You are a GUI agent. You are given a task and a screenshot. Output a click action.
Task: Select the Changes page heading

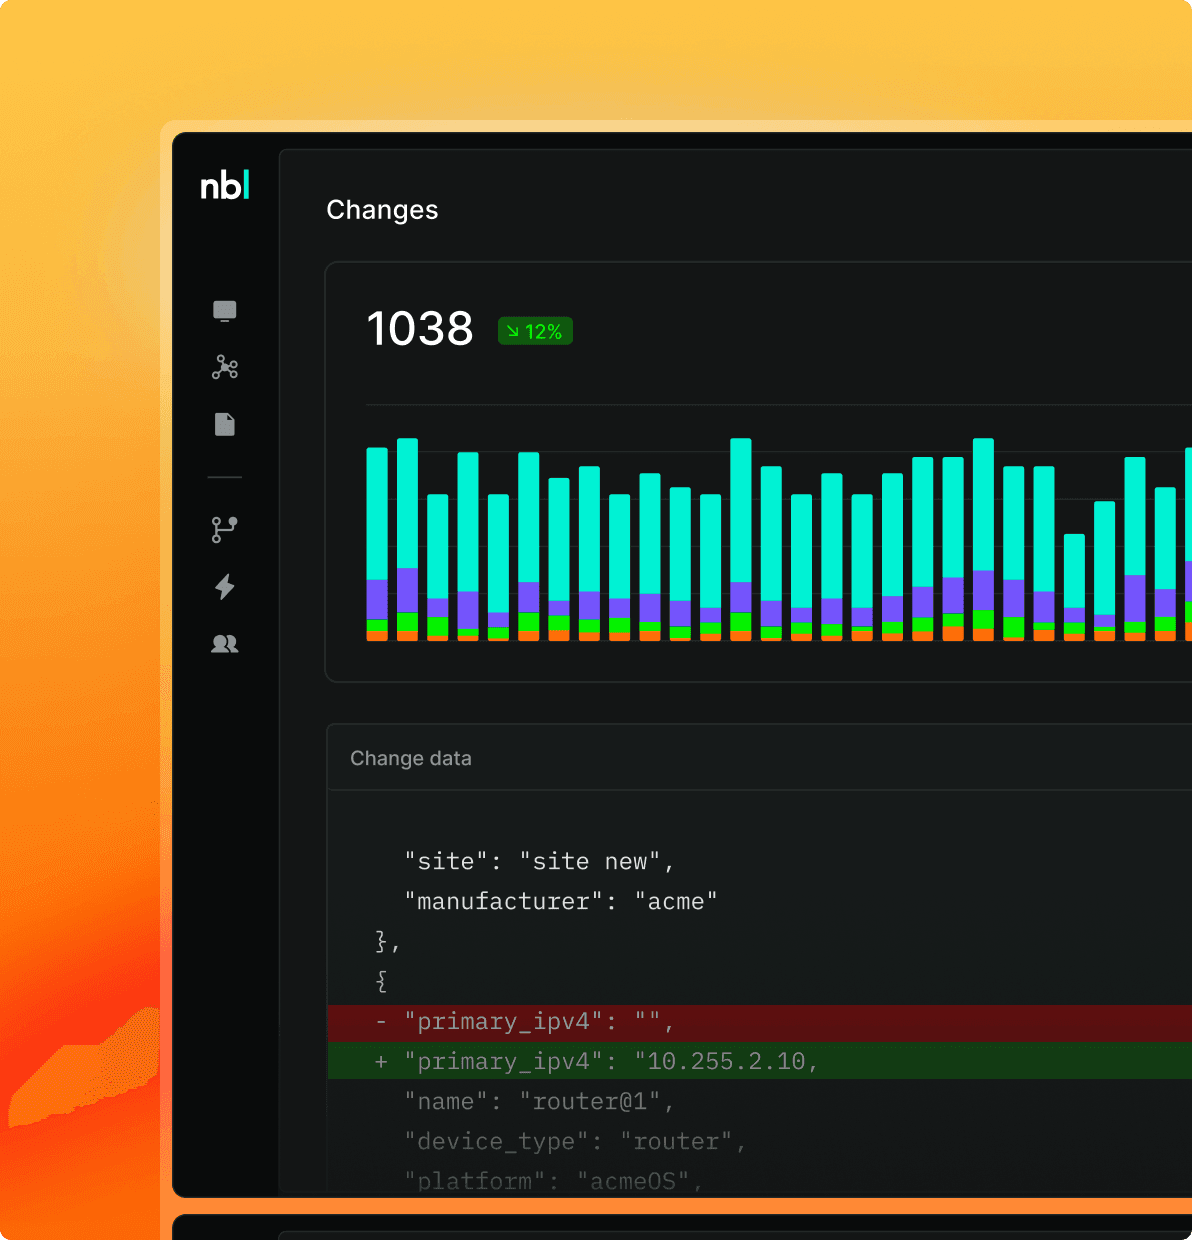382,210
